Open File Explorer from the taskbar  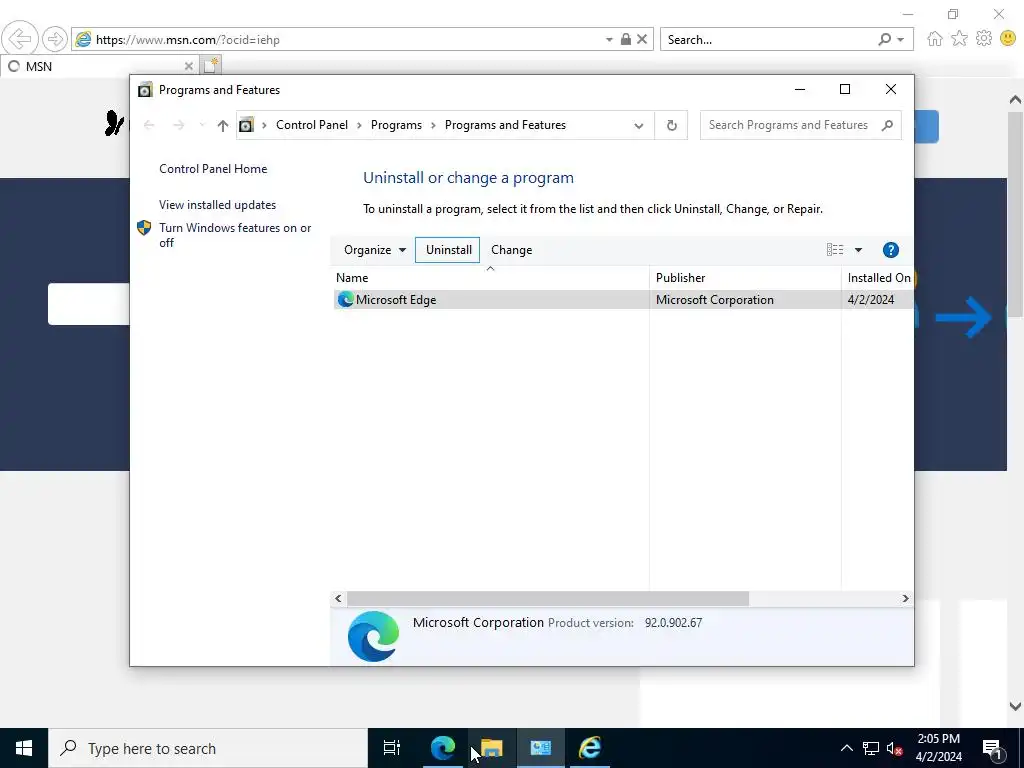(492, 748)
